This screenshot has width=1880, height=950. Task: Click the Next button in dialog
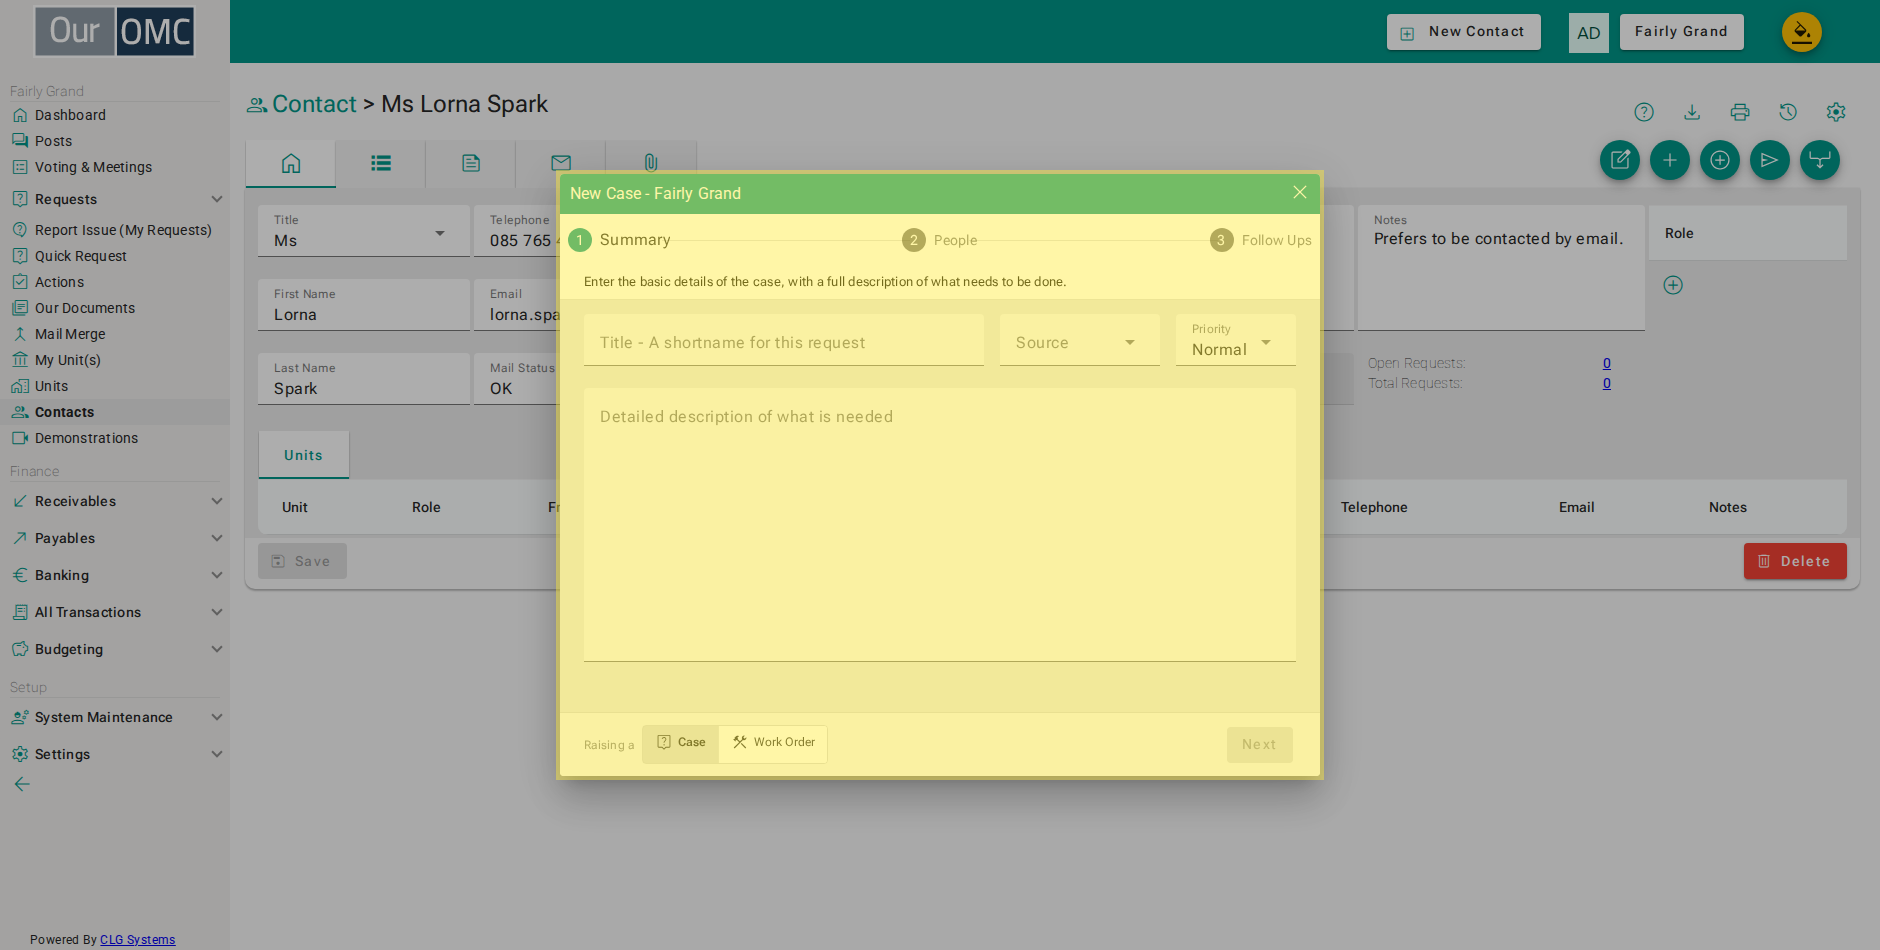(x=1260, y=745)
